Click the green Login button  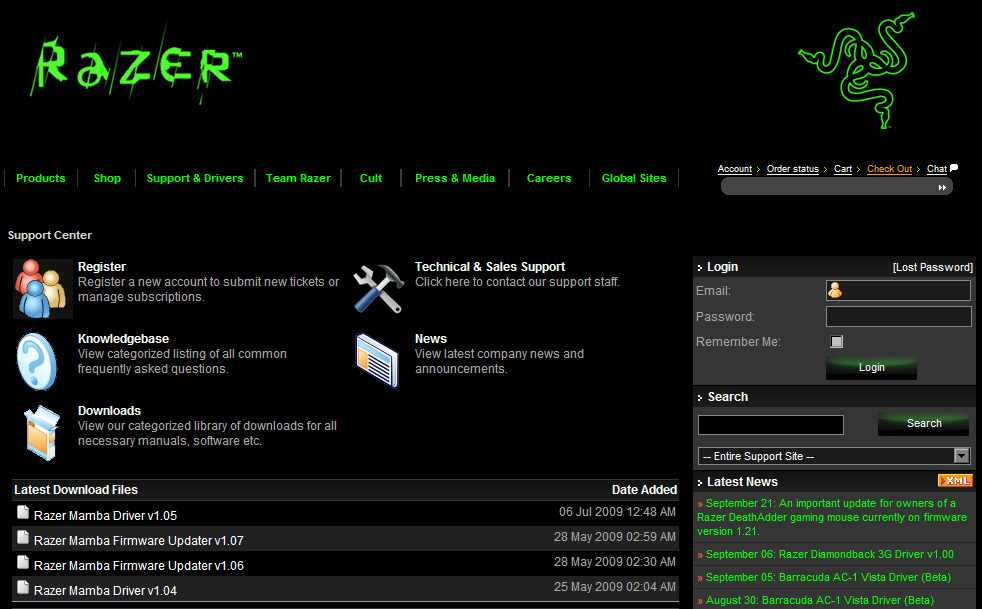coord(871,368)
